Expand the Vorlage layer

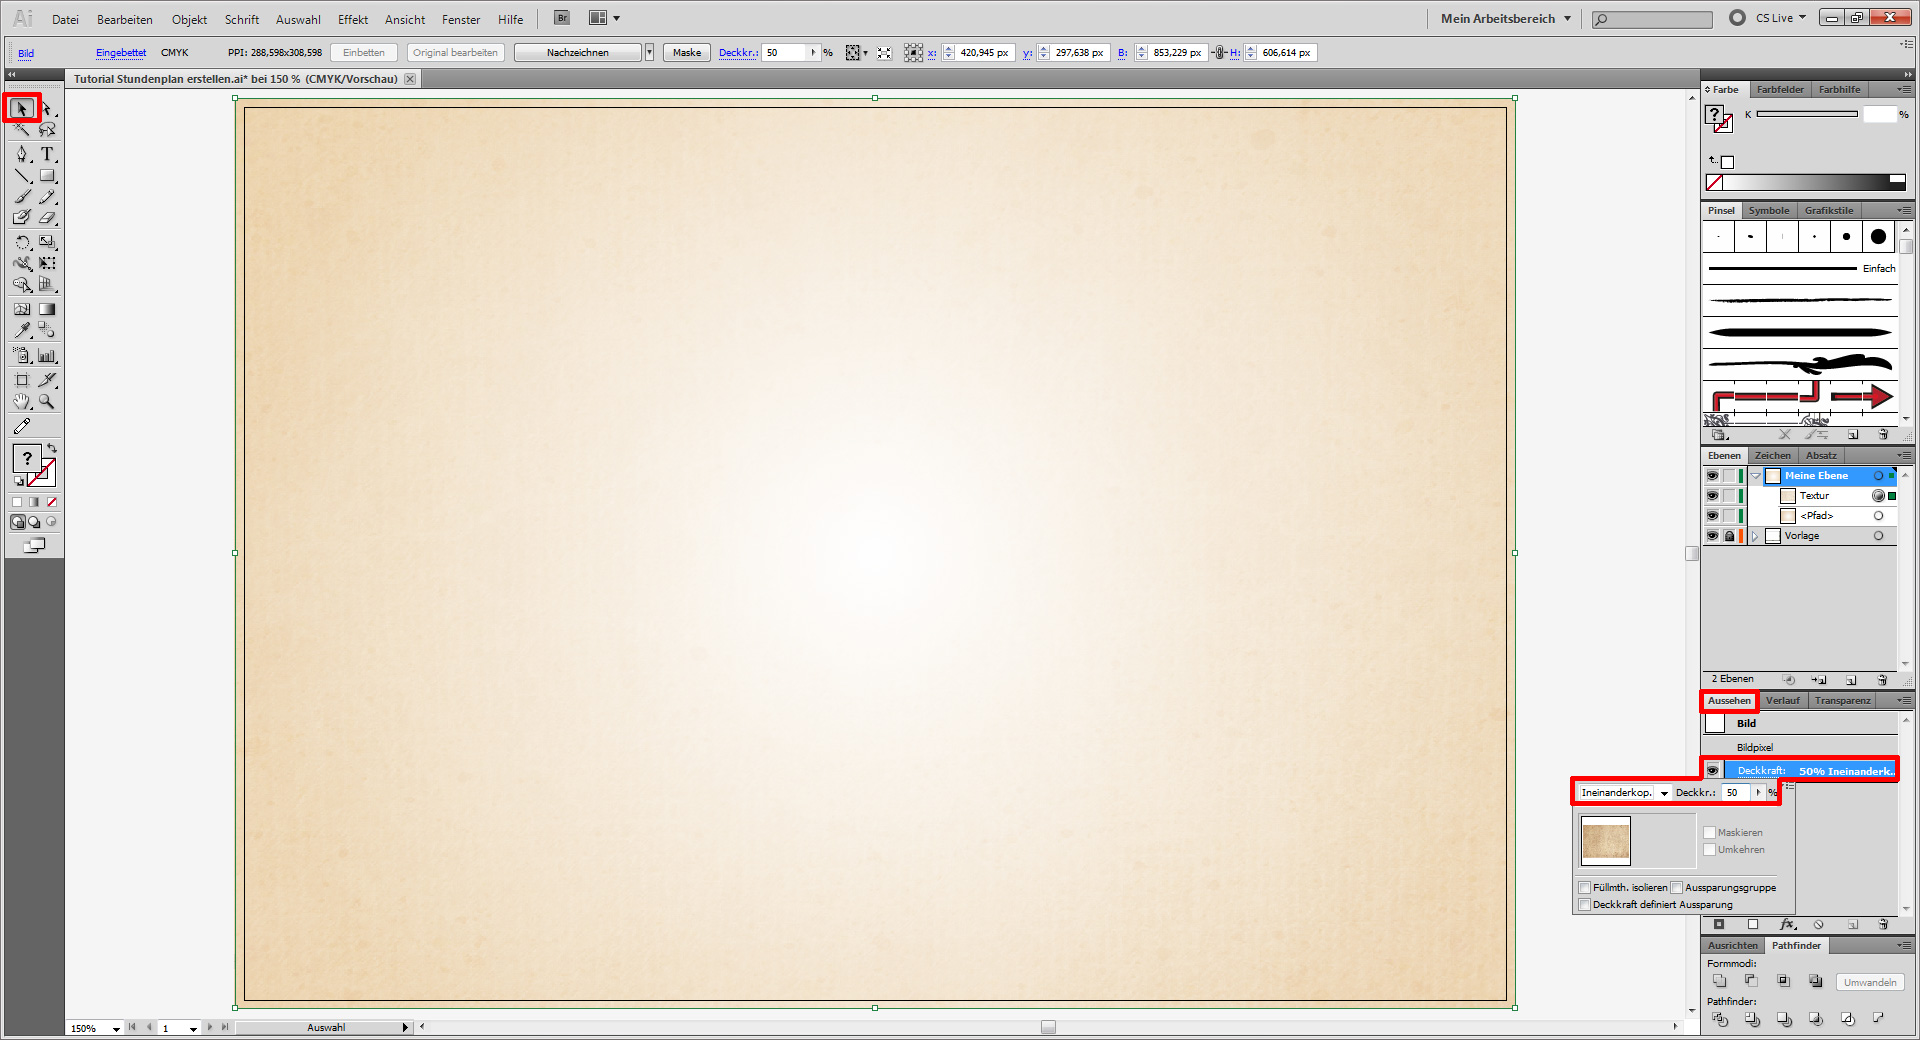pyautogui.click(x=1755, y=537)
